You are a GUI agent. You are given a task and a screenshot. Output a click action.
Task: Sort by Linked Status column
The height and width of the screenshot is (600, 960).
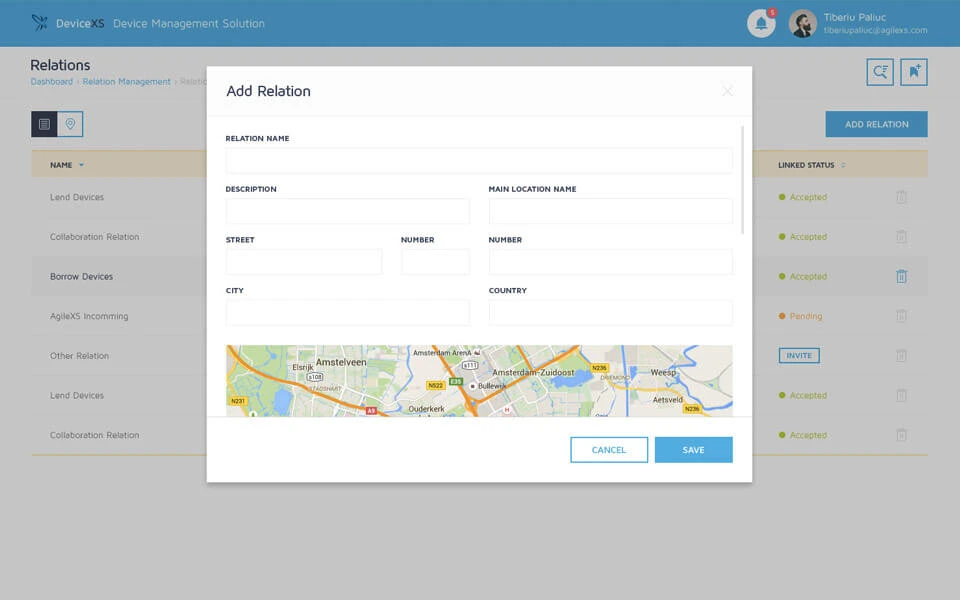[x=843, y=165]
